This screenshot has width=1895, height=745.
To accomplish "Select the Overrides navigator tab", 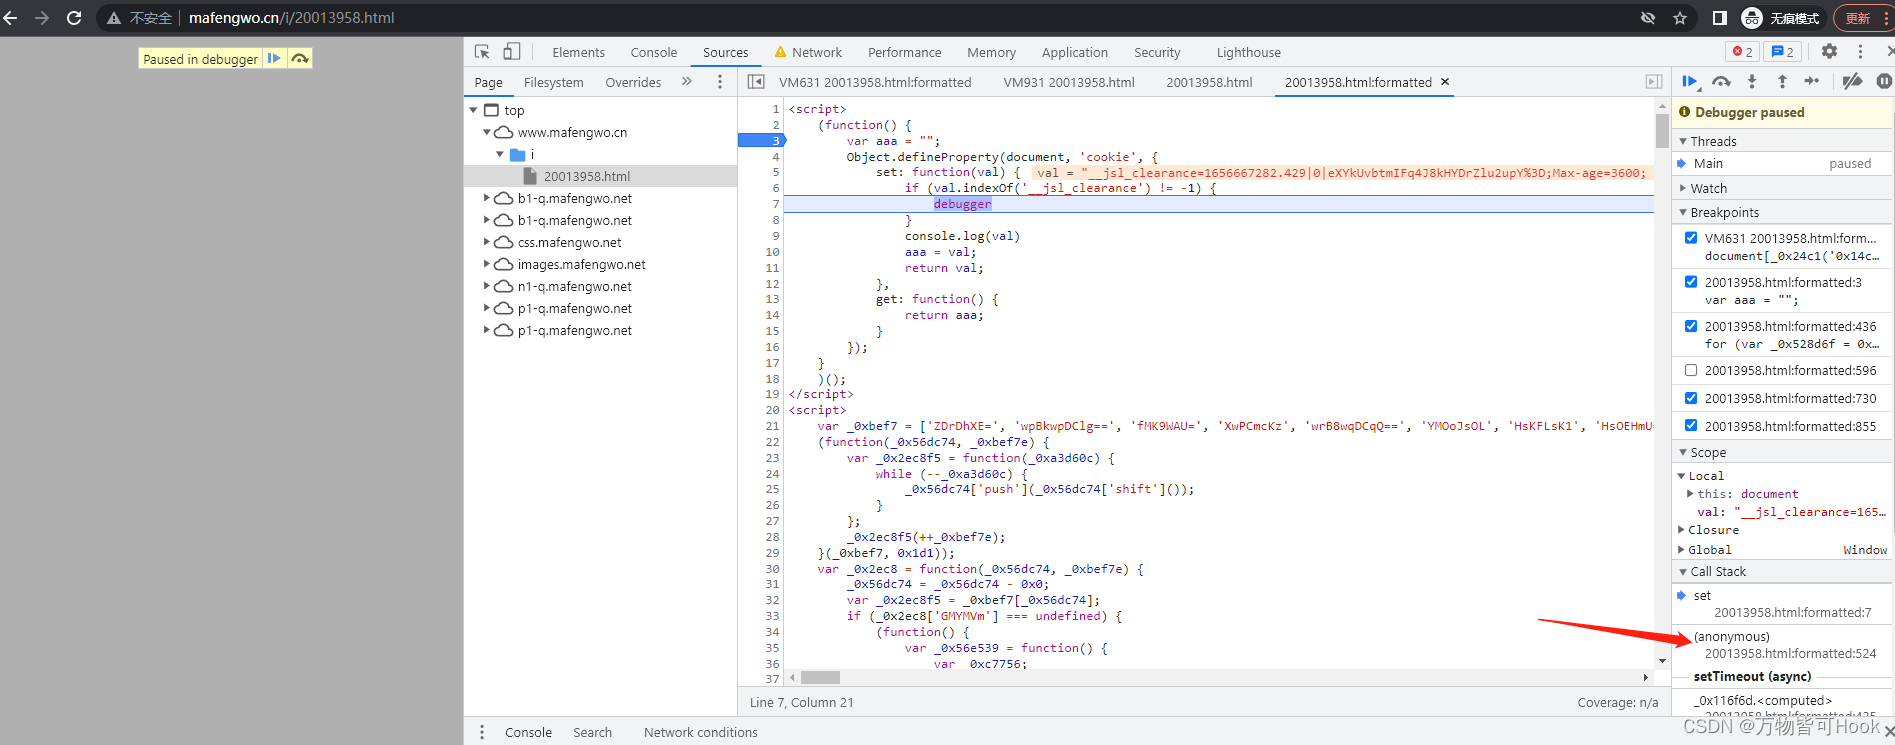I will [633, 82].
